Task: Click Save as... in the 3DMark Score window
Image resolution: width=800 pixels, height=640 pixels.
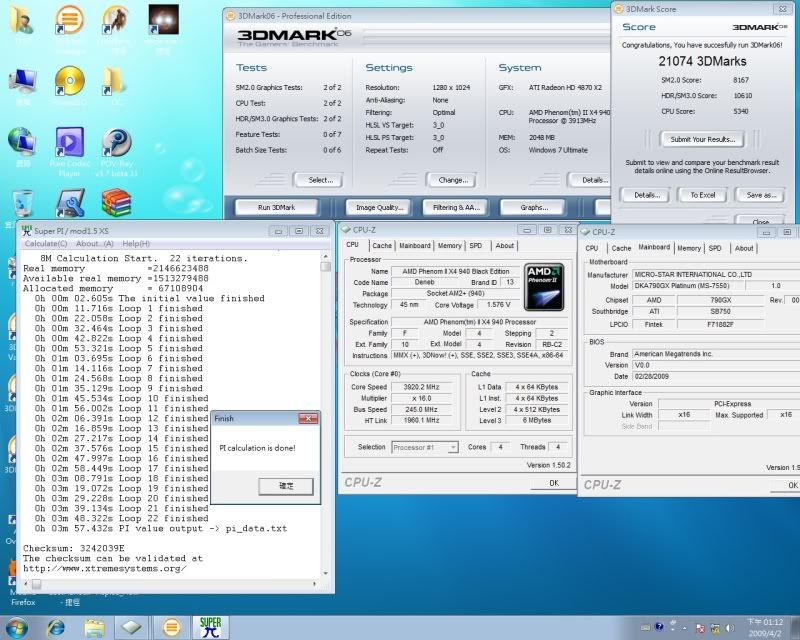Action: click(761, 195)
